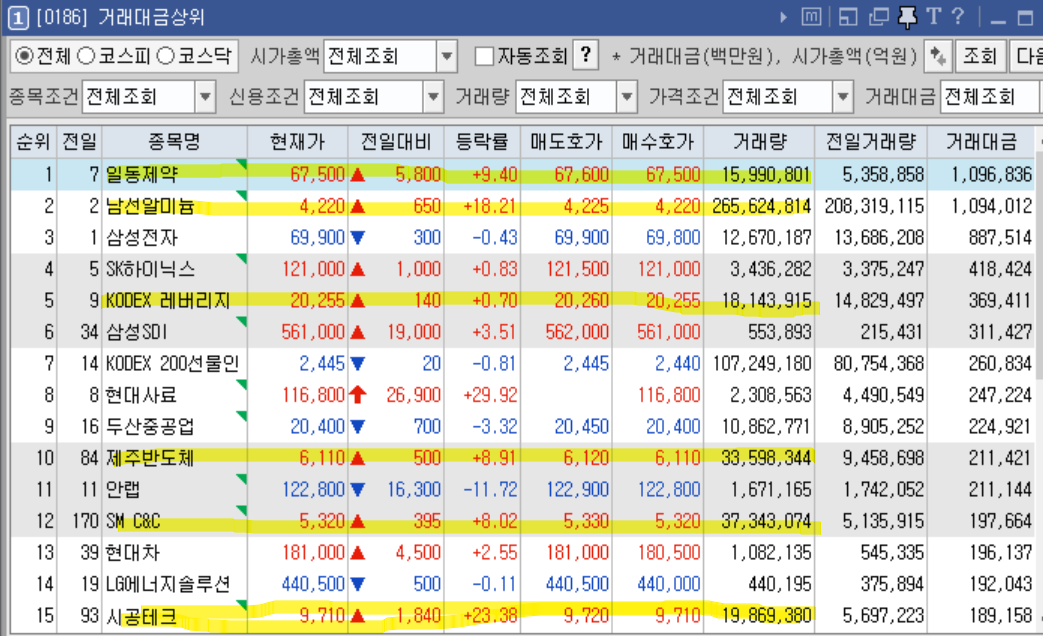The image size is (1043, 636).
Task: Select the 코스피 radio button
Action: [x=86, y=56]
